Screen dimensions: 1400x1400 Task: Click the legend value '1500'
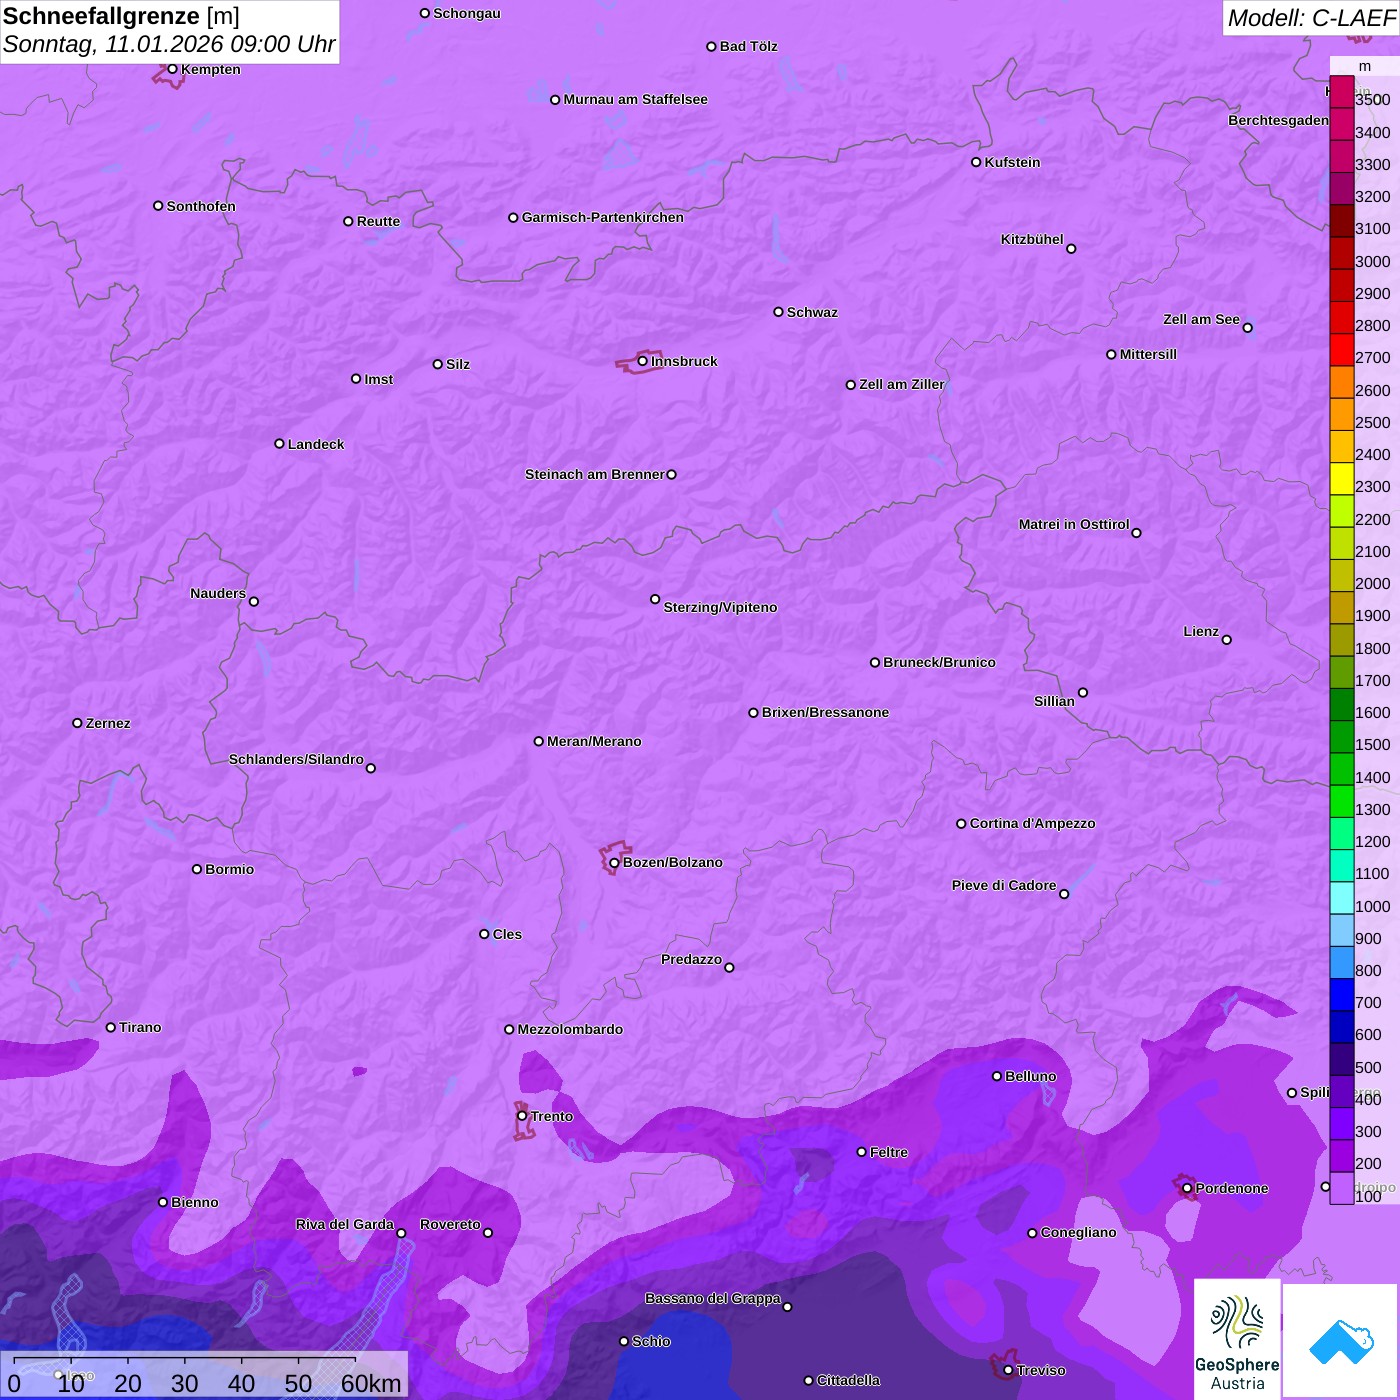pyautogui.click(x=1372, y=745)
